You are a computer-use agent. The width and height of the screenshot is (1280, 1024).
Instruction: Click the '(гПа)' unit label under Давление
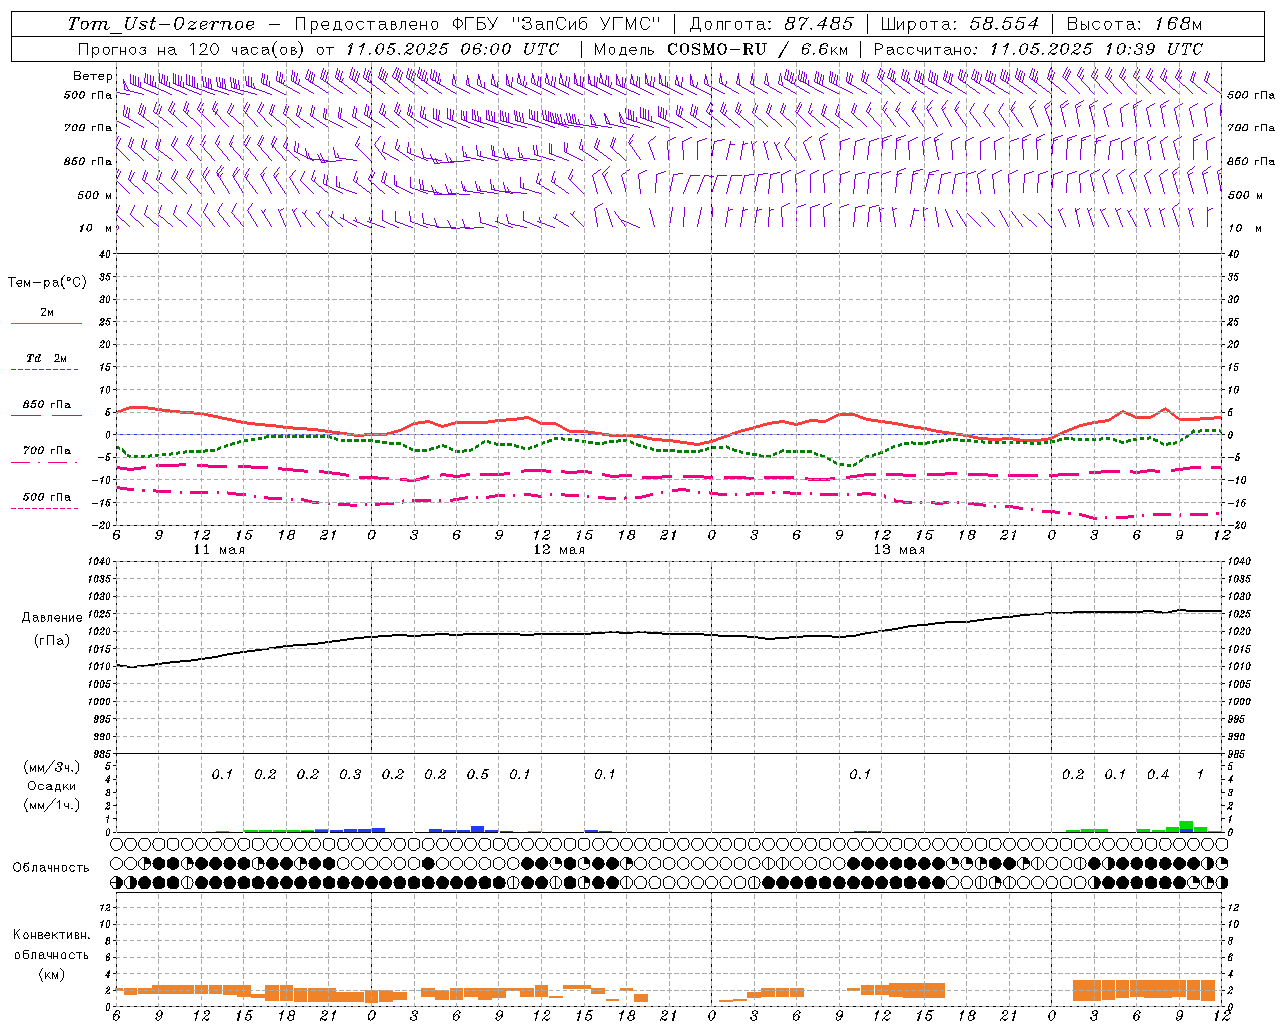tap(52, 640)
